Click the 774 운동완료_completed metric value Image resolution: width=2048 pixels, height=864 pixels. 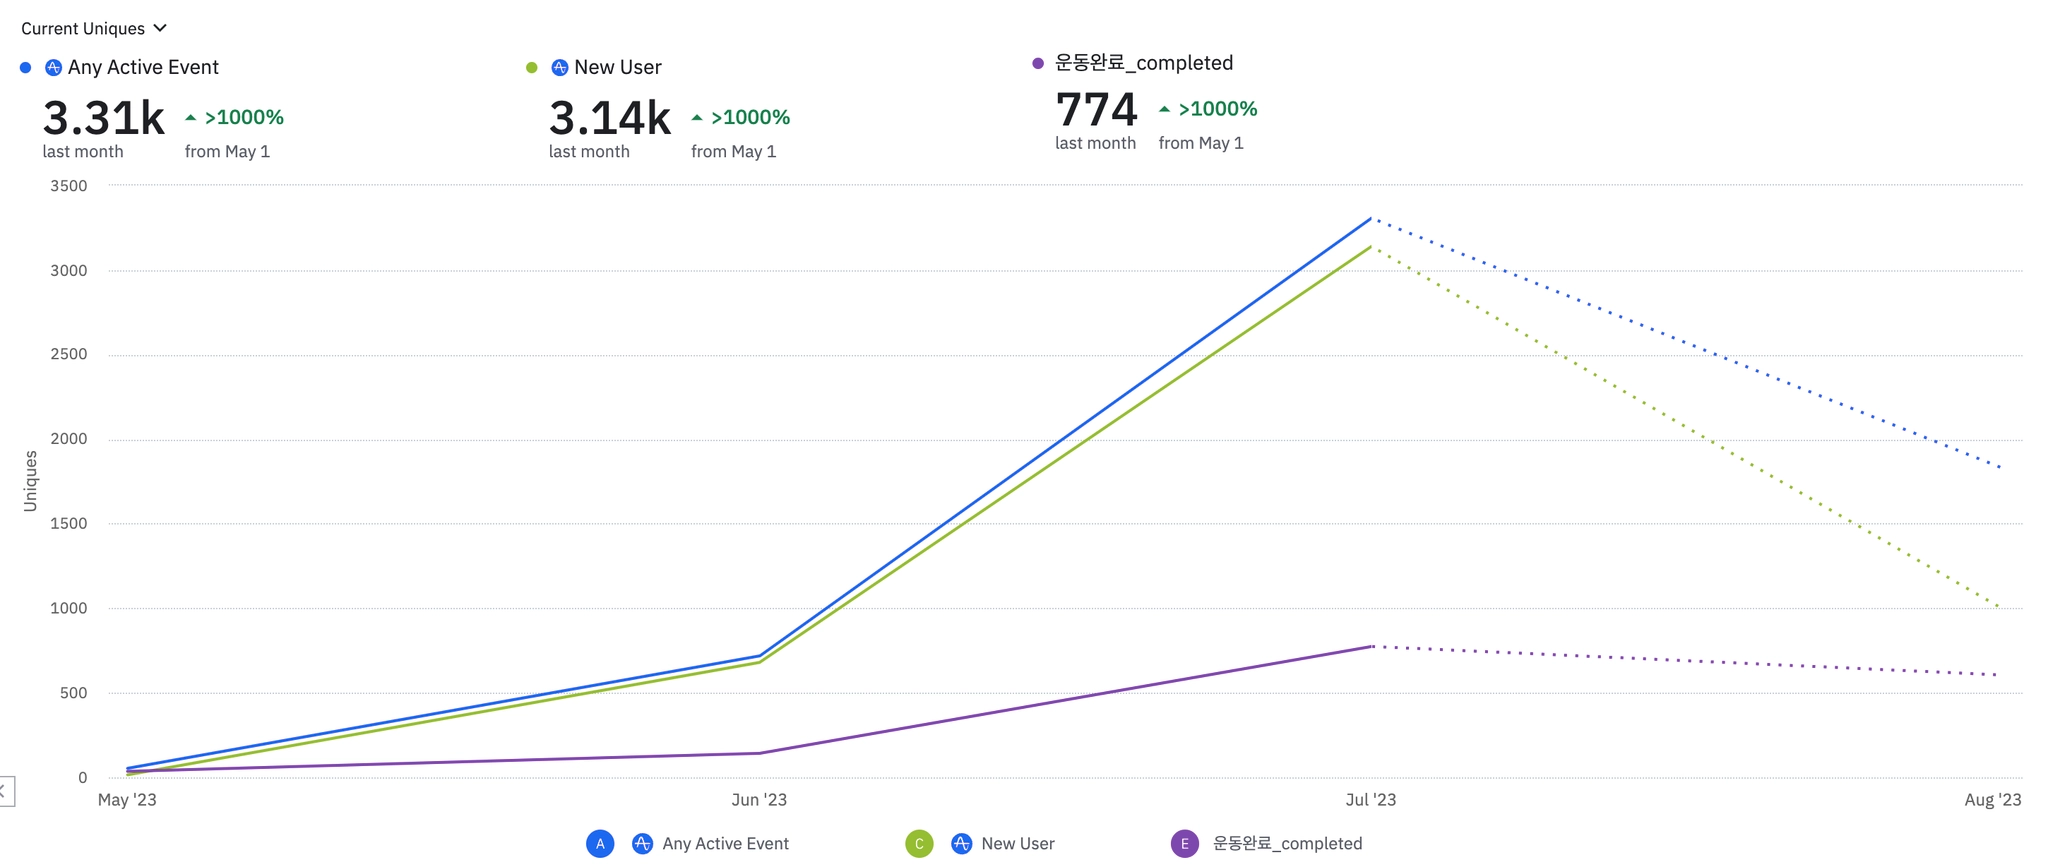[x=1096, y=109]
